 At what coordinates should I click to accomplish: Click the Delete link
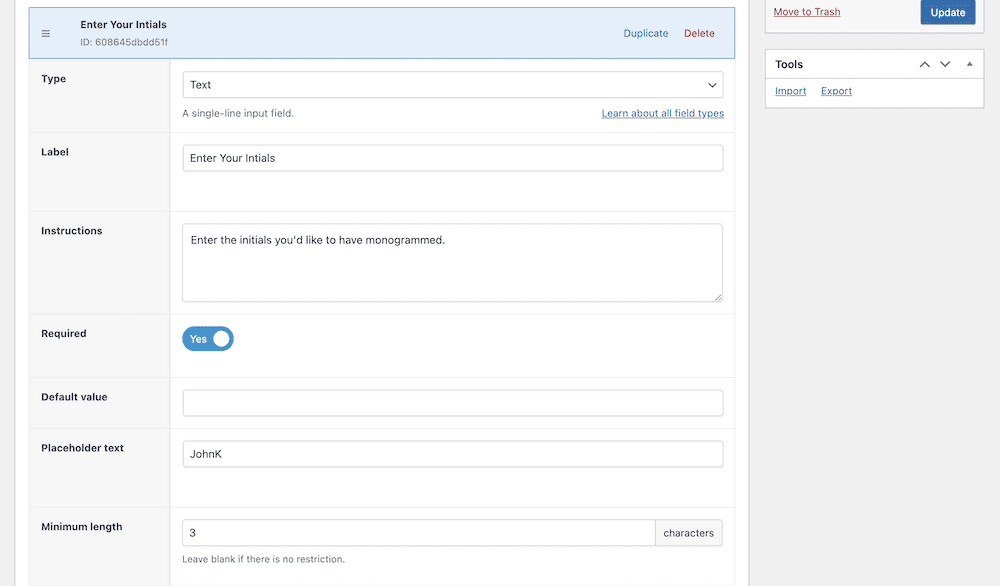point(699,33)
